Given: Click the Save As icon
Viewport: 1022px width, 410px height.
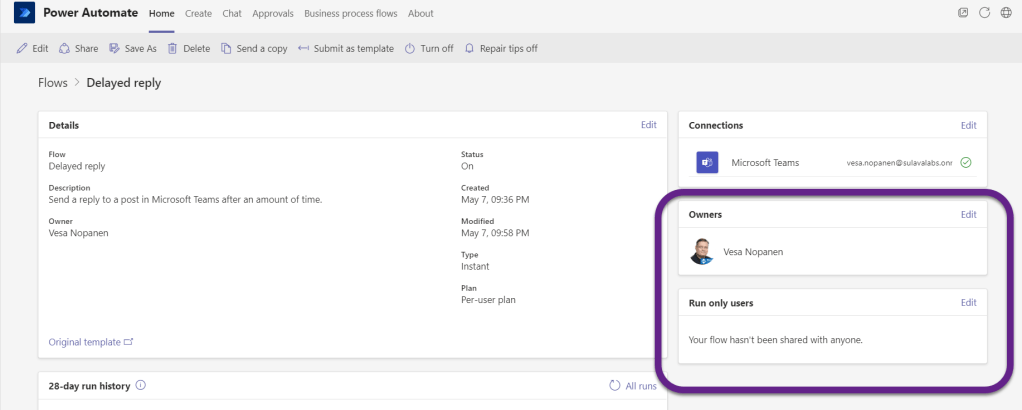Looking at the screenshot, I should (115, 48).
